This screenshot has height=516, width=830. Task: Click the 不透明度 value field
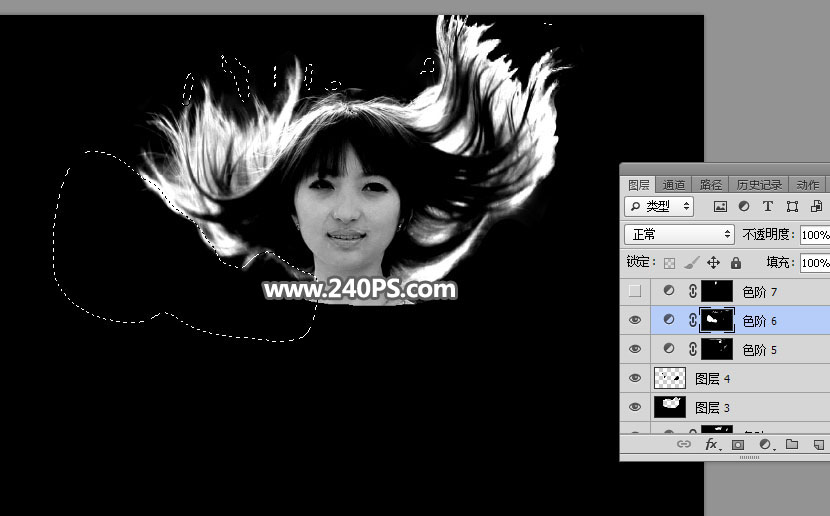tap(814, 235)
